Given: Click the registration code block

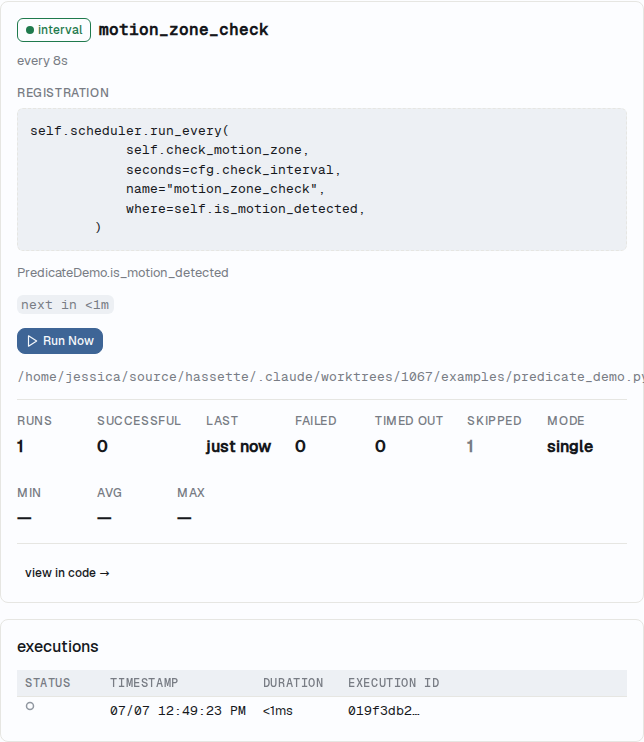Looking at the screenshot, I should pos(322,179).
